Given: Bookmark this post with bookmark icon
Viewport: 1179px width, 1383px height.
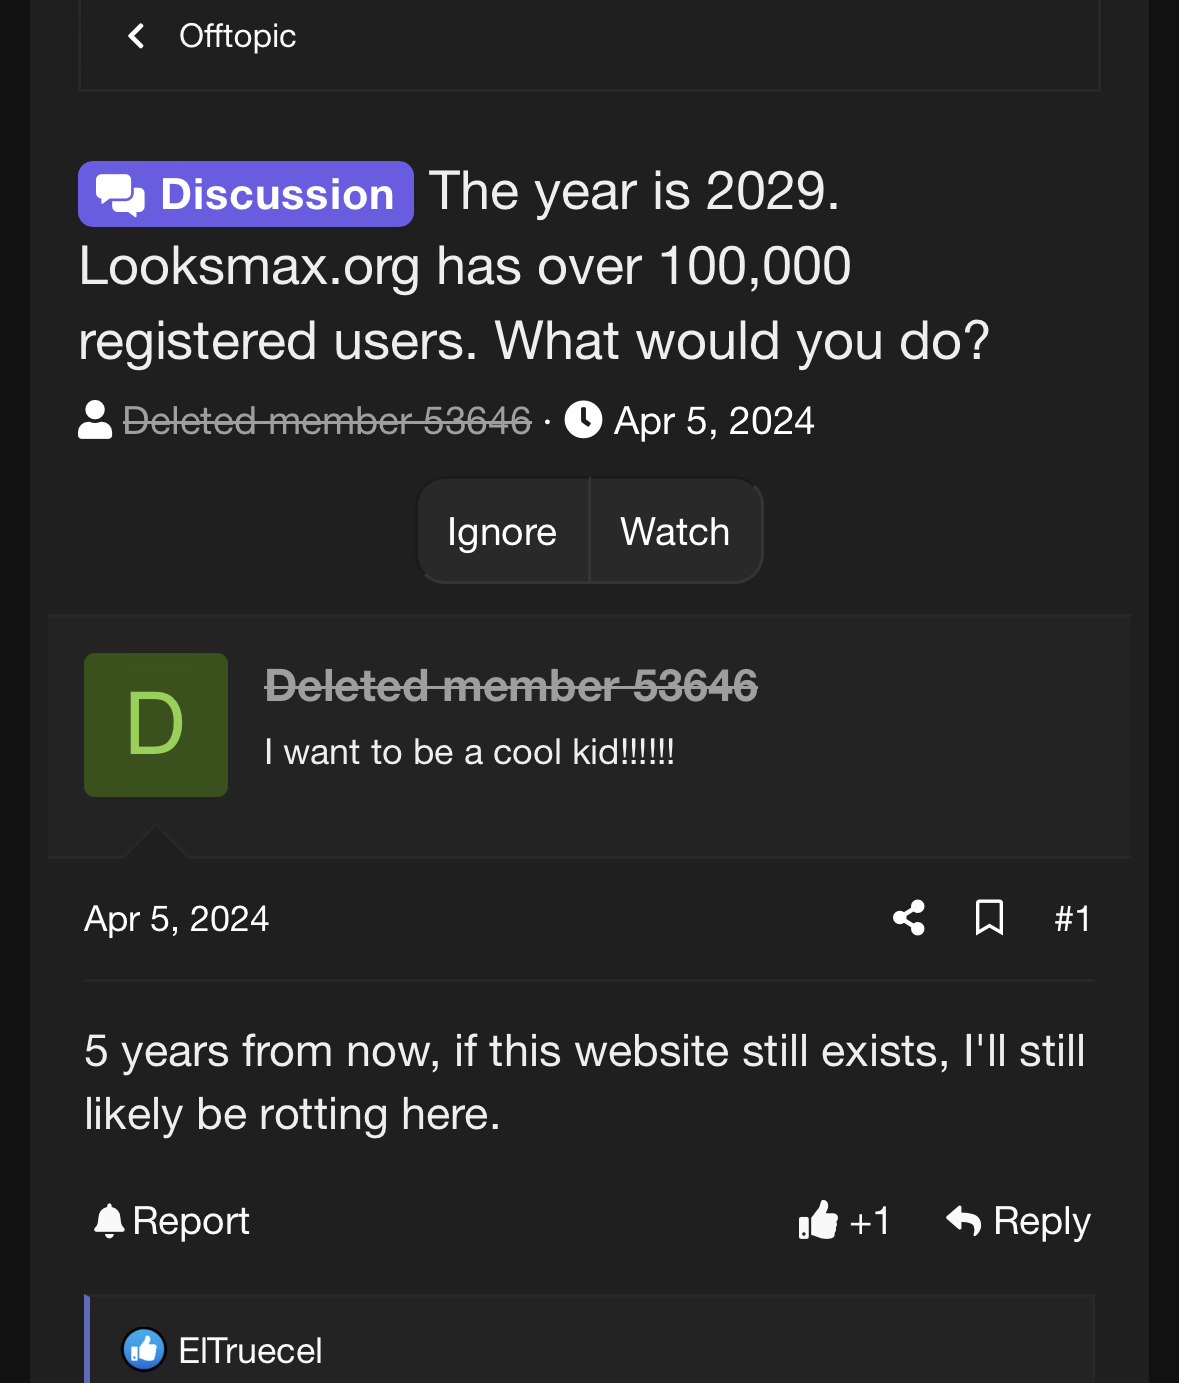Looking at the screenshot, I should coord(989,918).
